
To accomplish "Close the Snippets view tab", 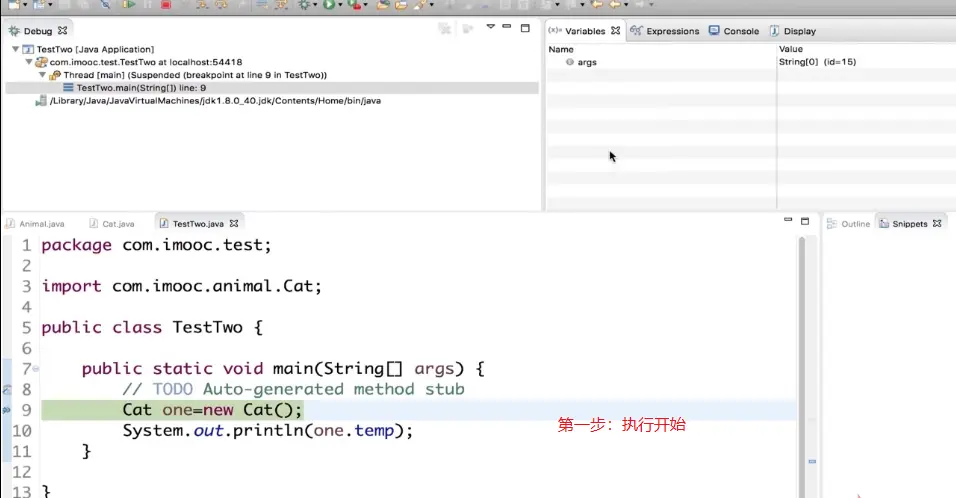I will pos(937,224).
